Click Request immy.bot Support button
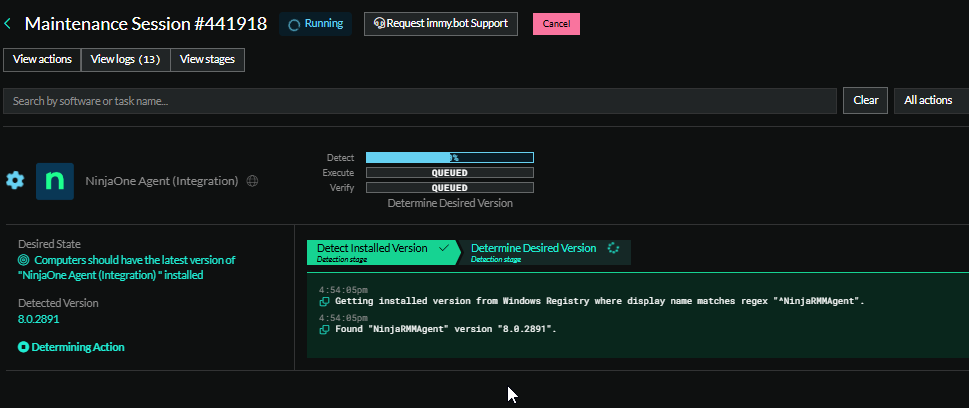 [x=441, y=23]
